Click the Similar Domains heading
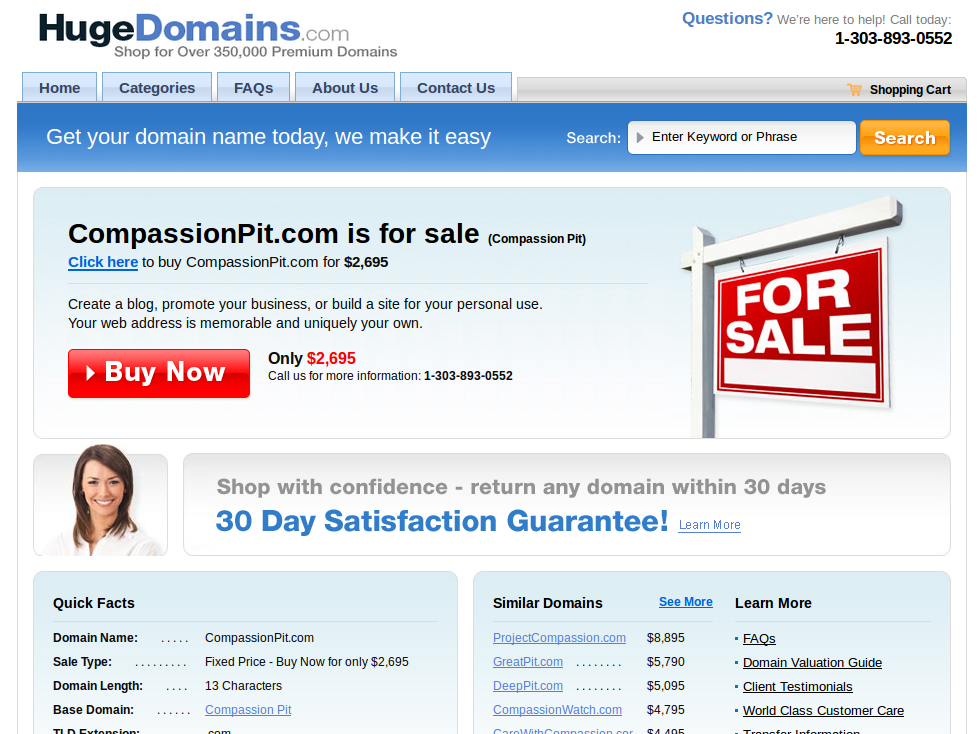 (x=548, y=603)
